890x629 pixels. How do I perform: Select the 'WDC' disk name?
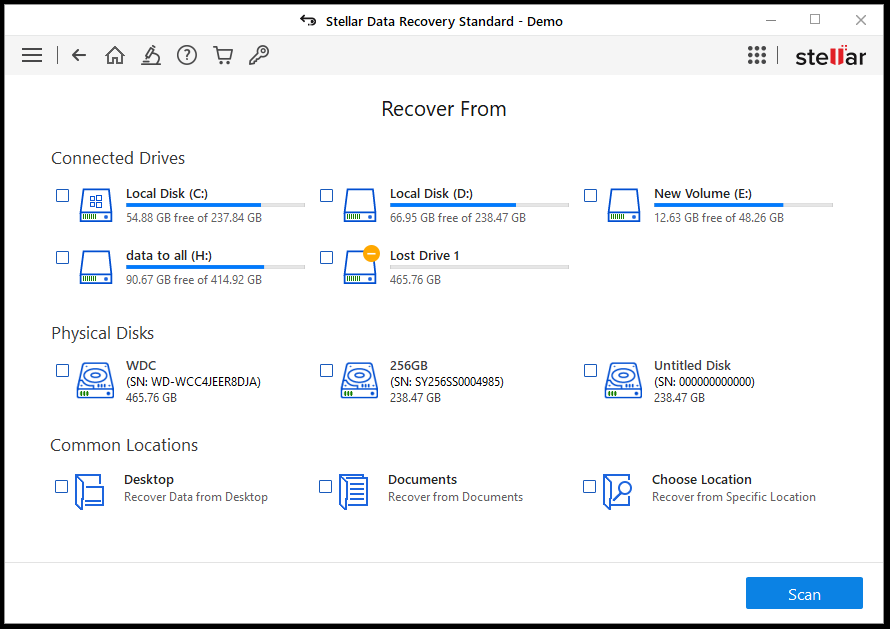141,365
